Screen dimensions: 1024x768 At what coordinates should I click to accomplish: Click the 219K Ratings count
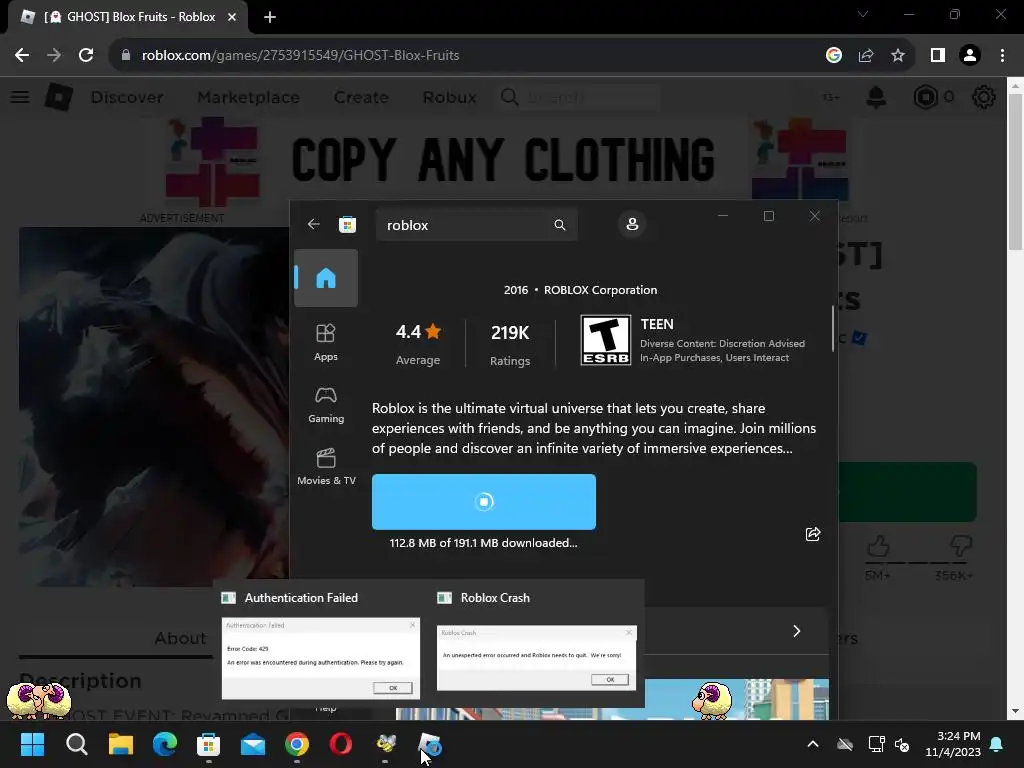click(x=510, y=344)
